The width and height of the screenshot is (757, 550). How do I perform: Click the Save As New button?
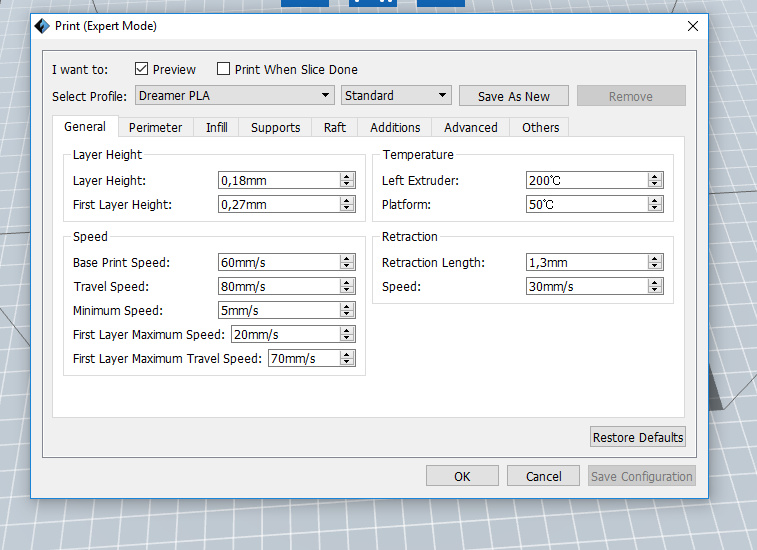pyautogui.click(x=513, y=96)
